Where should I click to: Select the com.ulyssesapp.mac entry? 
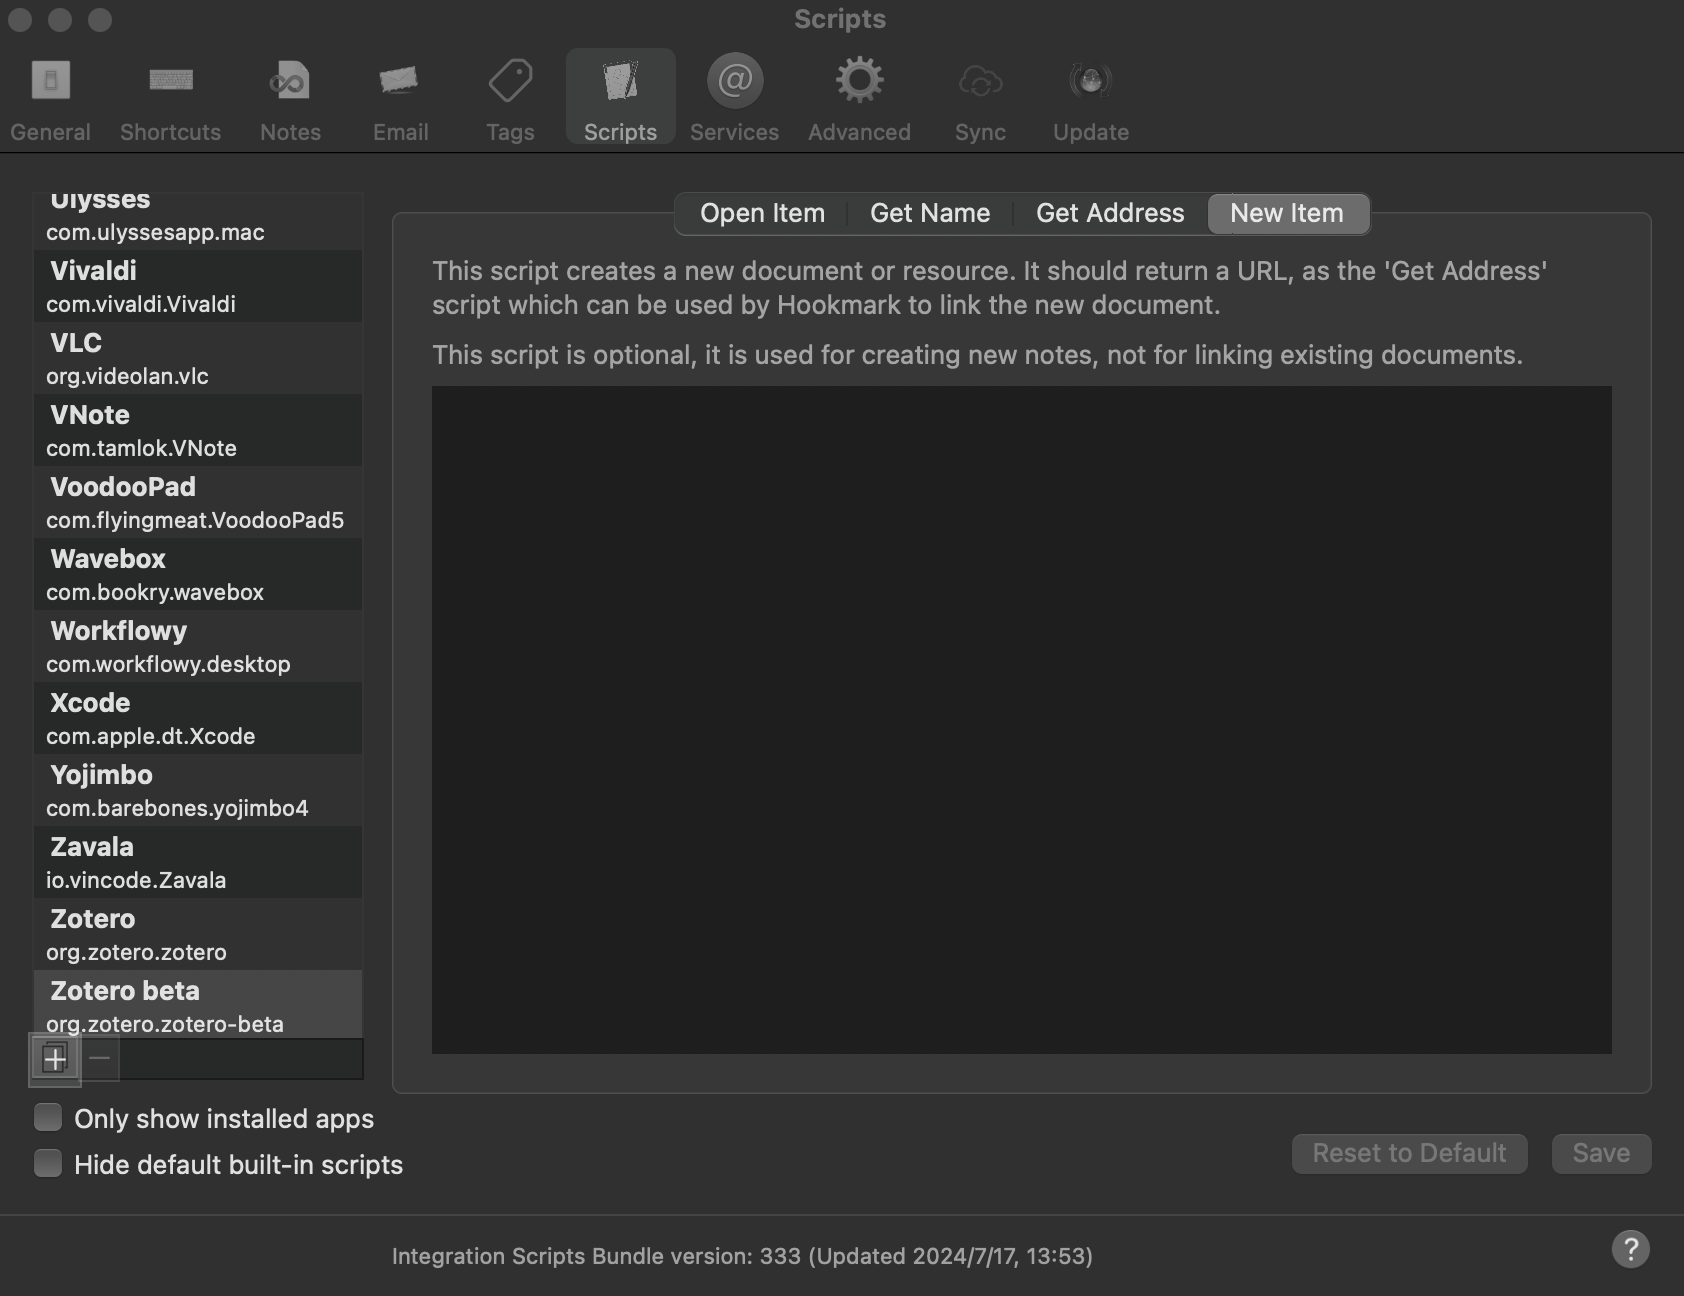coord(198,221)
